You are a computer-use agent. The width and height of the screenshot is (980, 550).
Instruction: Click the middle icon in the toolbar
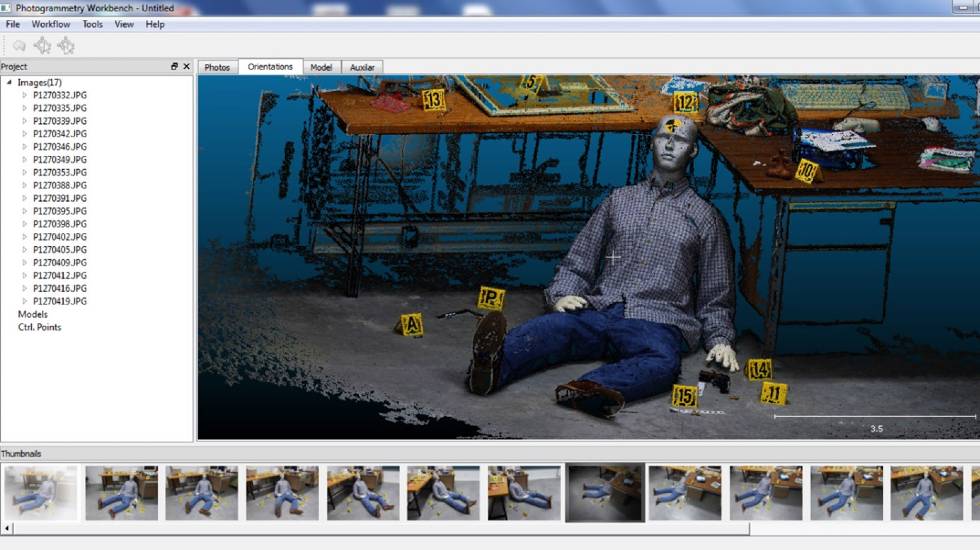tap(42, 45)
